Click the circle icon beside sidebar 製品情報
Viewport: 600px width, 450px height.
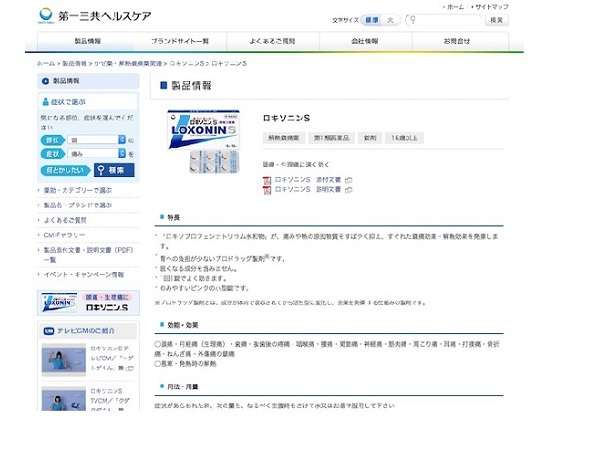(46, 81)
